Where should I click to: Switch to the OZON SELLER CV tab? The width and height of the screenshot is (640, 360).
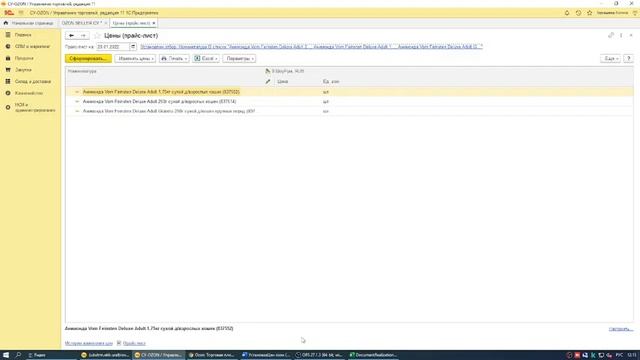click(x=81, y=23)
